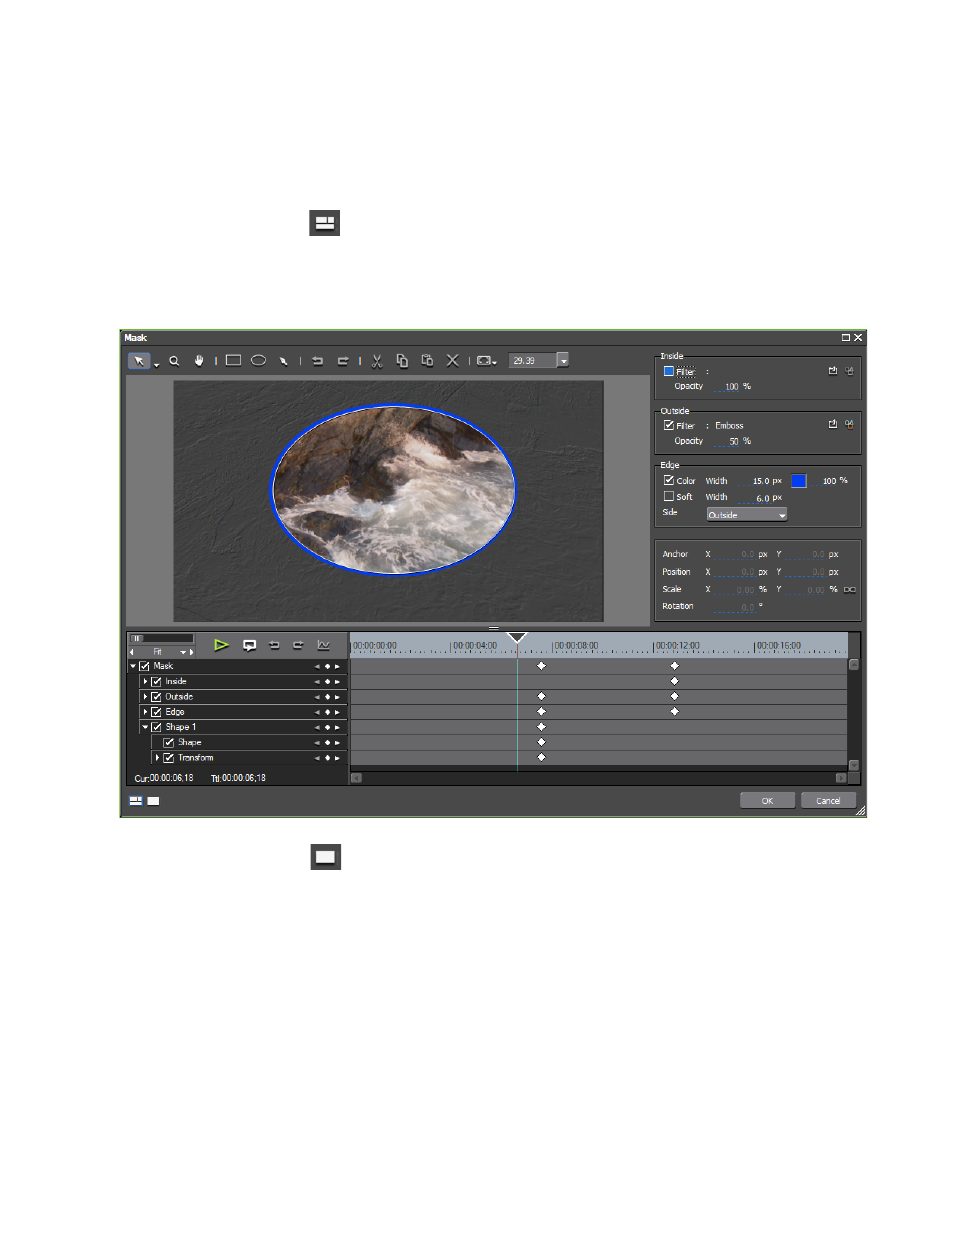The image size is (954, 1235).
Task: Click the playhead marker on ruler
Action: (517, 637)
